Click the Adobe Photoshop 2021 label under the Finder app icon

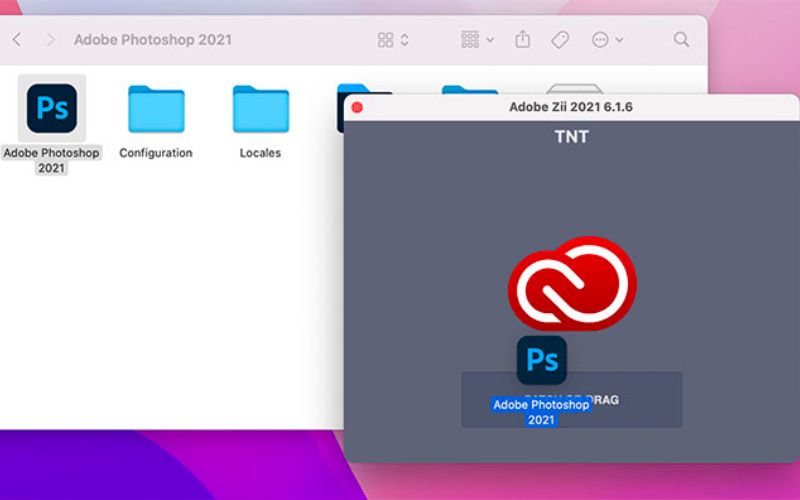point(51,160)
